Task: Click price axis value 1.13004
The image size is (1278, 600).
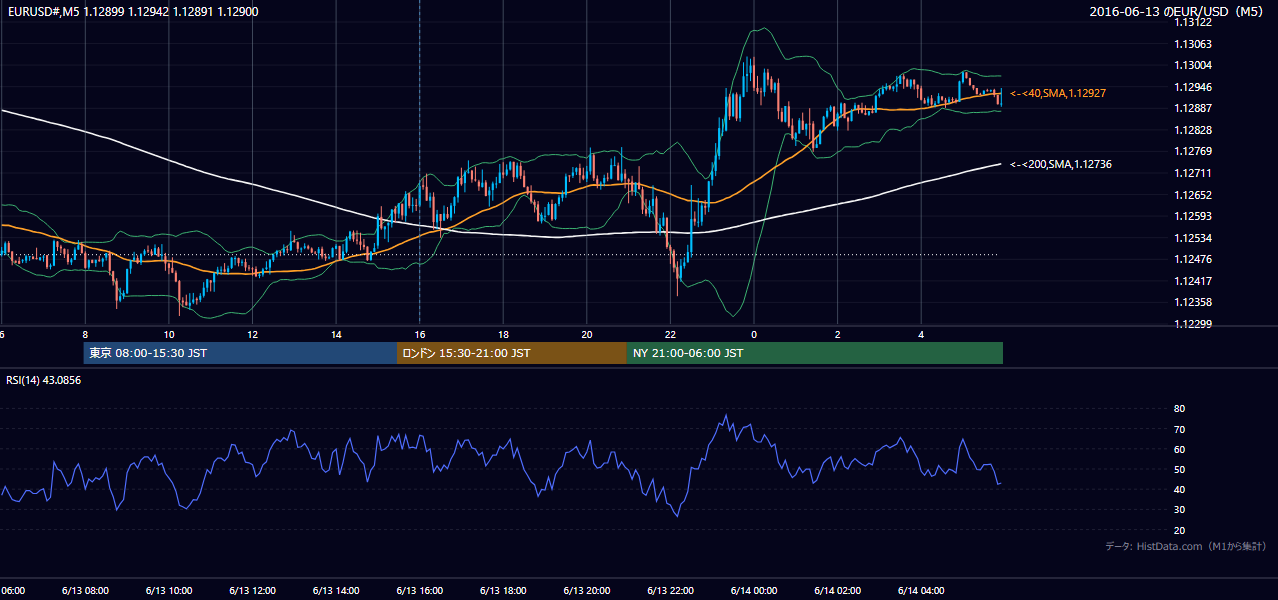Action: click(1195, 65)
